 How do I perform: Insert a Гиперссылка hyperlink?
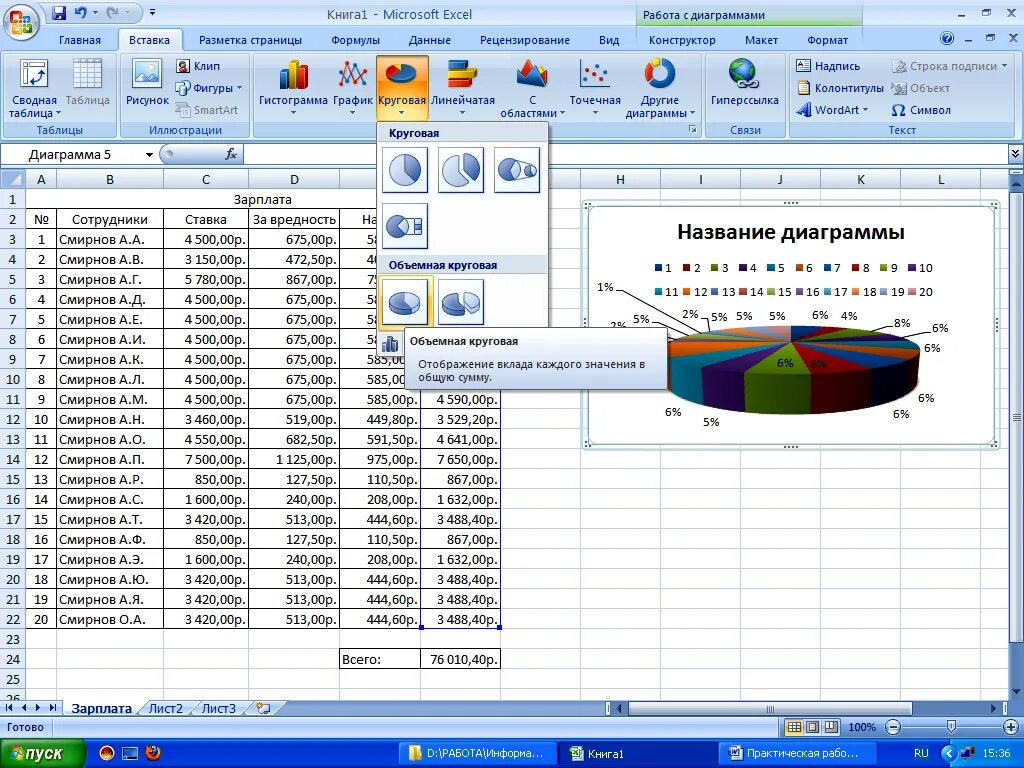(x=744, y=83)
